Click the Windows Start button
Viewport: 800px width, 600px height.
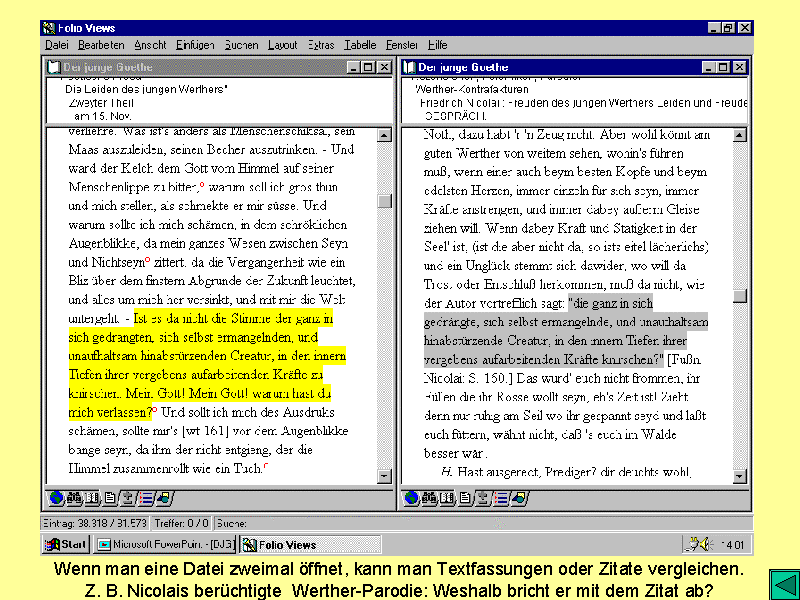point(67,545)
